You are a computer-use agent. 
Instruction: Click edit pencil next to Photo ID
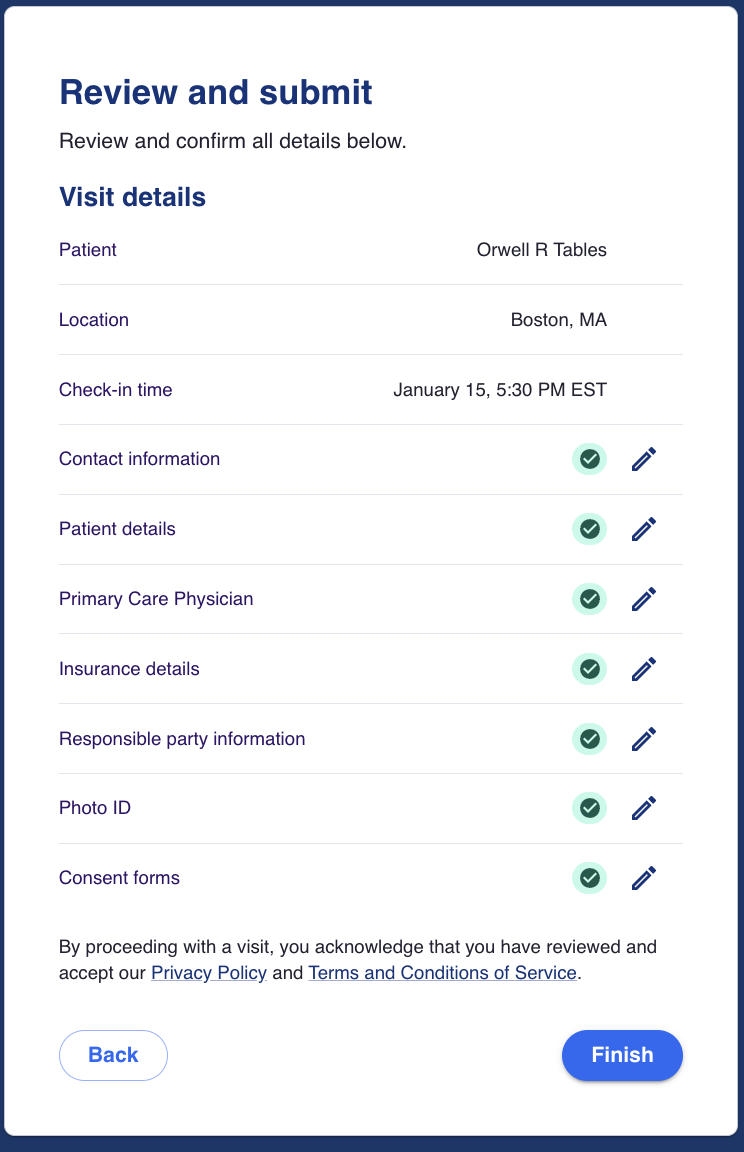(644, 808)
